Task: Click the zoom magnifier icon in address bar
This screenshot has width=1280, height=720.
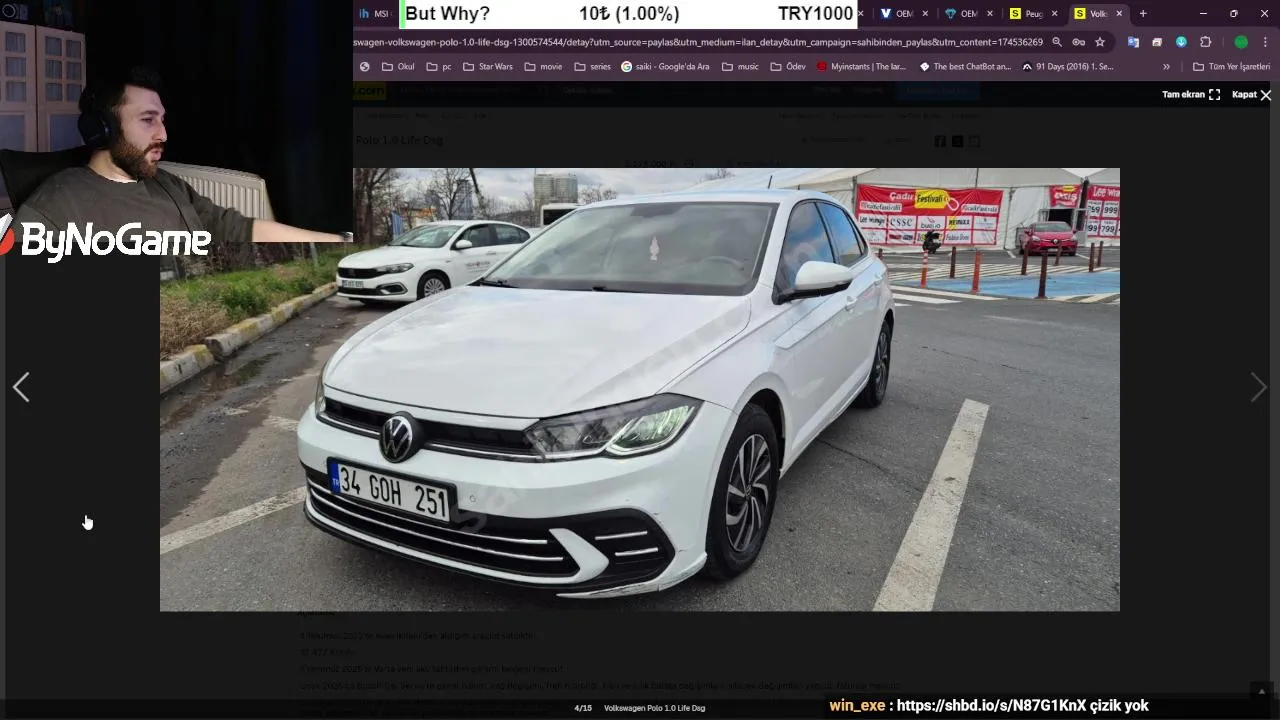Action: pos(1057,42)
